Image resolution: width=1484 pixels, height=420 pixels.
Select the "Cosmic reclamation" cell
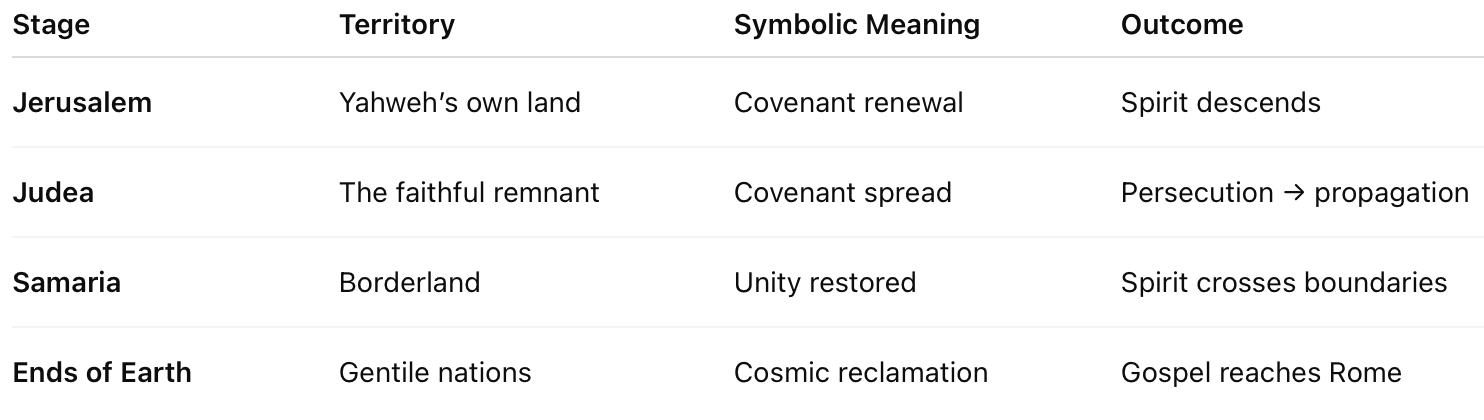tap(860, 372)
